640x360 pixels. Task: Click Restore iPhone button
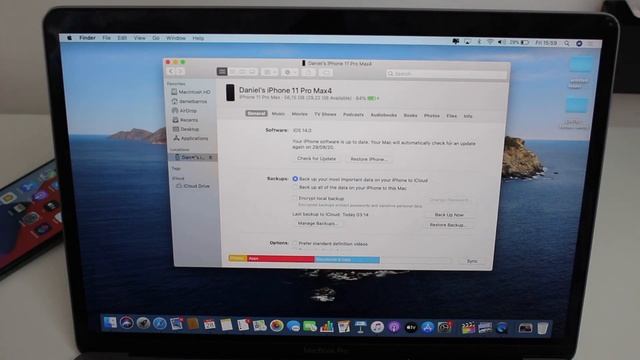(369, 159)
